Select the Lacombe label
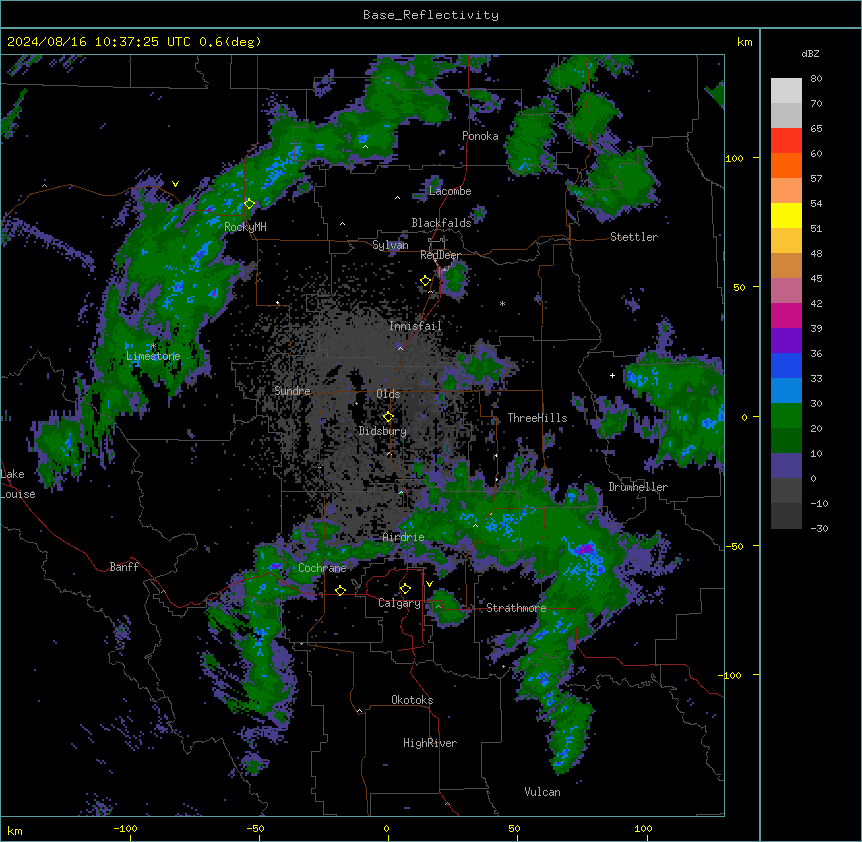The image size is (862, 842). click(x=450, y=191)
